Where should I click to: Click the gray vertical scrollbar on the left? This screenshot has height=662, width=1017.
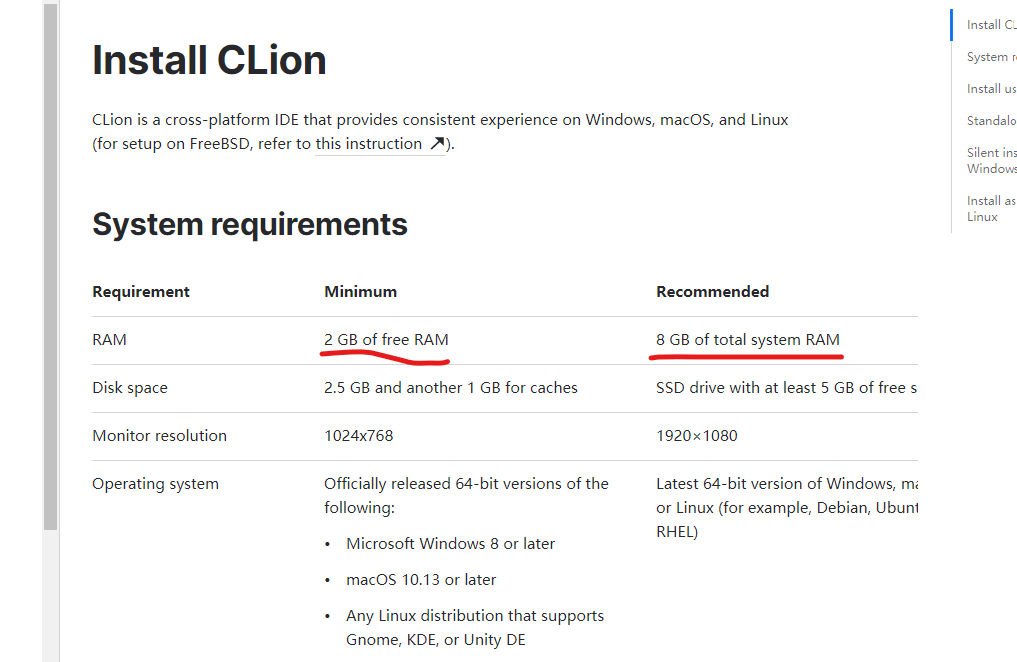(x=50, y=270)
